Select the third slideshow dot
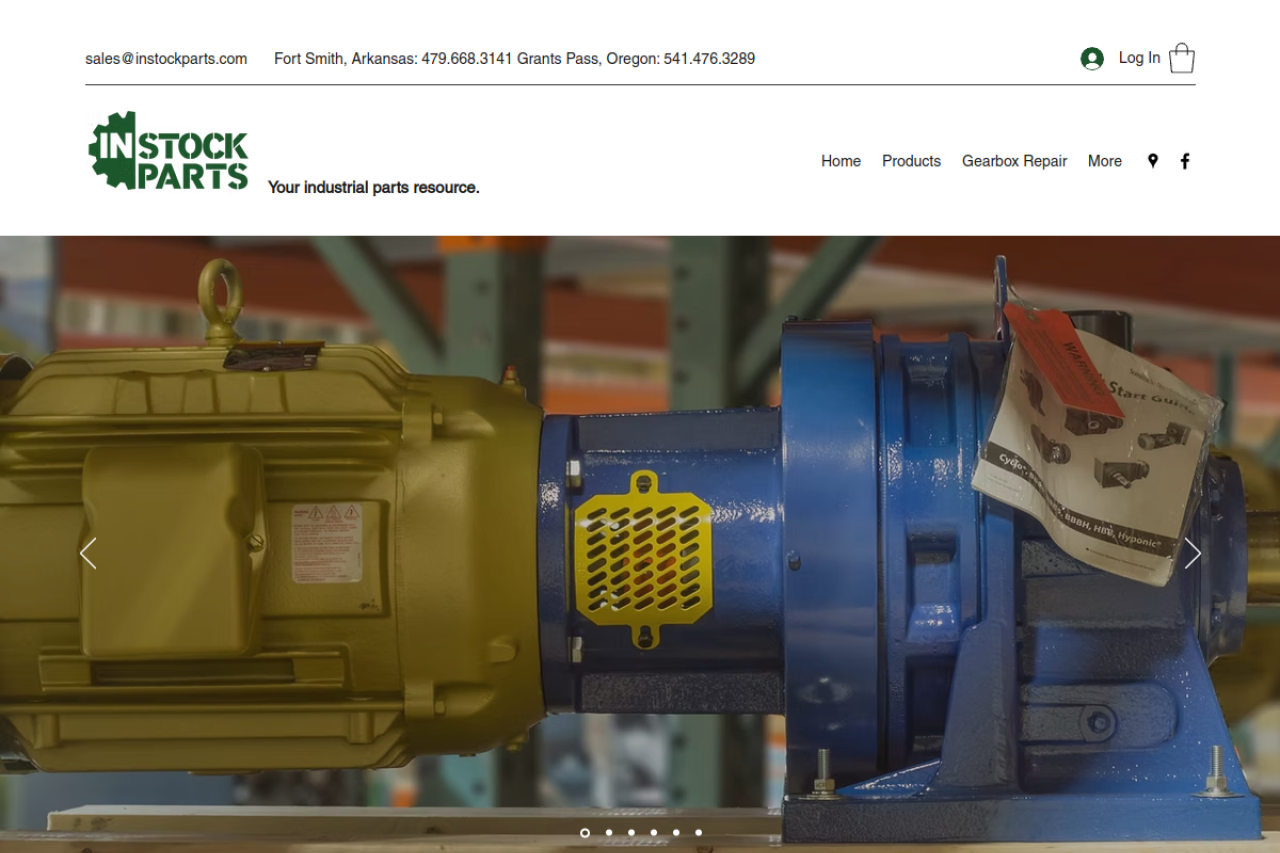The height and width of the screenshot is (853, 1280). pyautogui.click(x=631, y=832)
